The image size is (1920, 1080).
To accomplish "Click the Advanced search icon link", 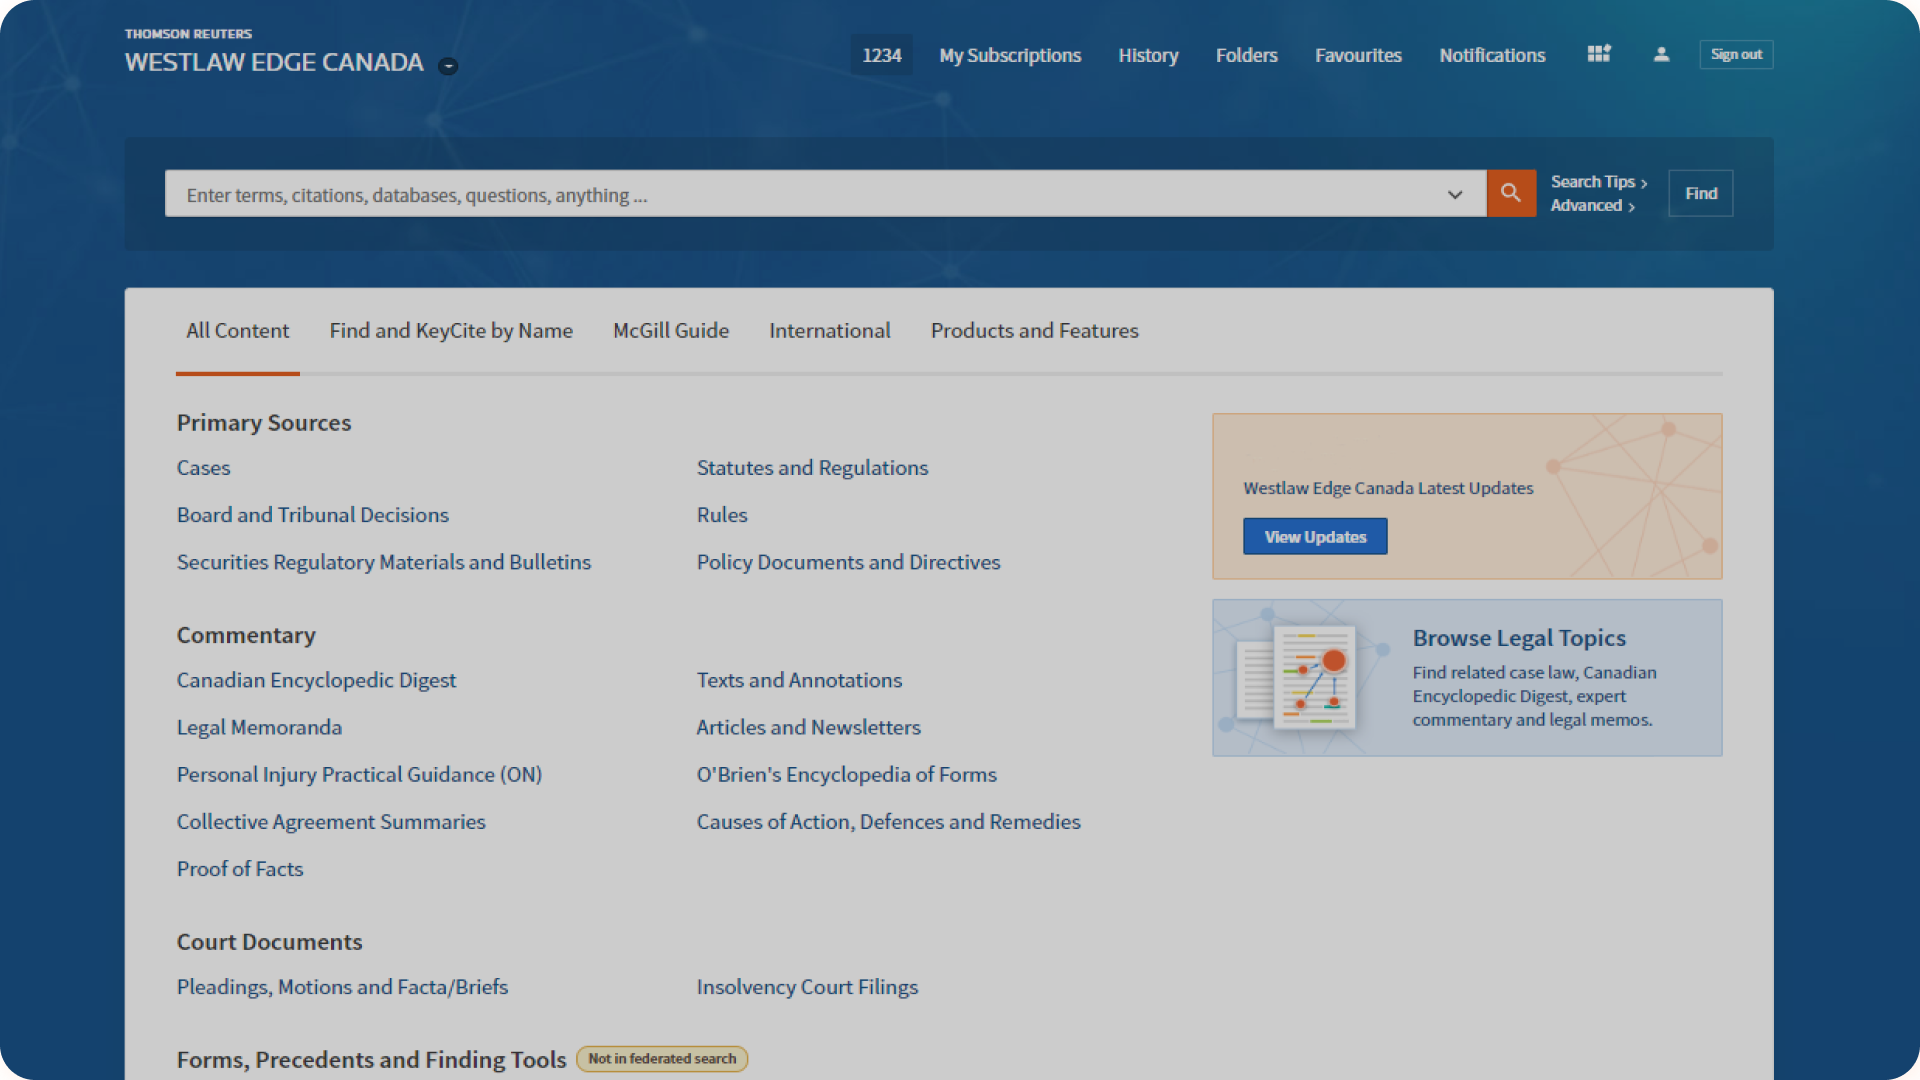I will click(x=1589, y=206).
